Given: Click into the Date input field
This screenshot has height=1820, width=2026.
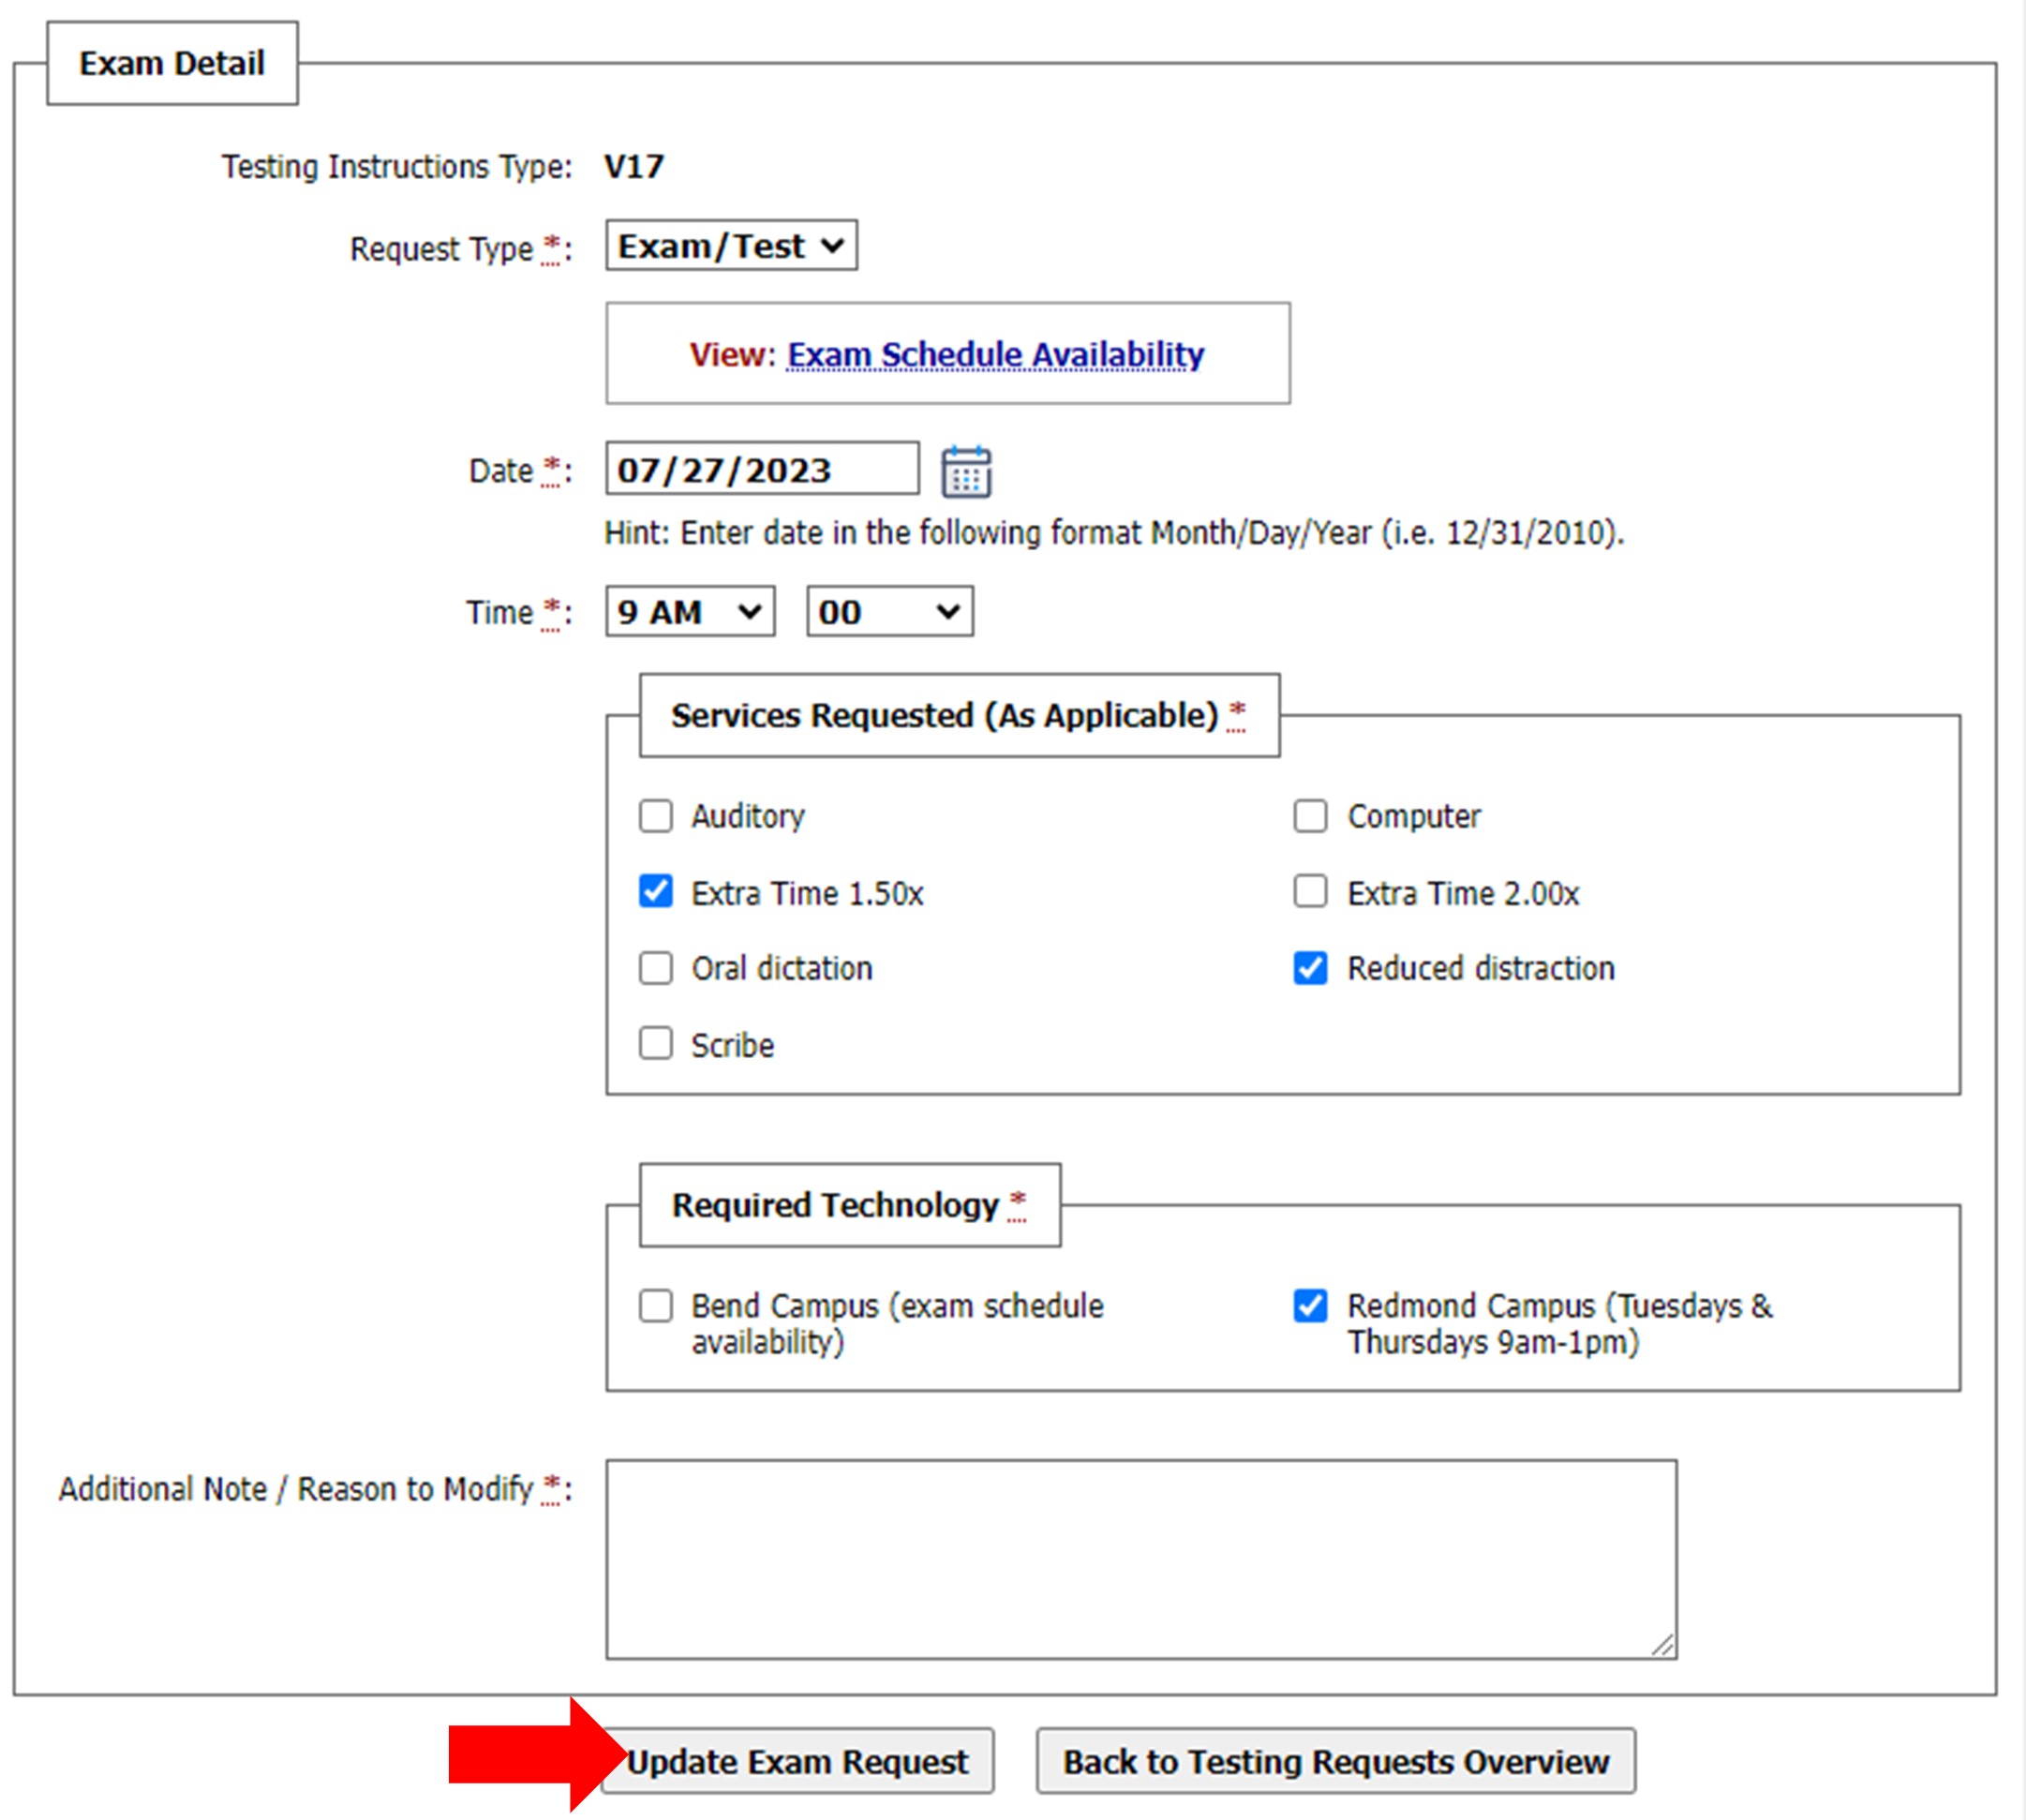Looking at the screenshot, I should [x=762, y=469].
